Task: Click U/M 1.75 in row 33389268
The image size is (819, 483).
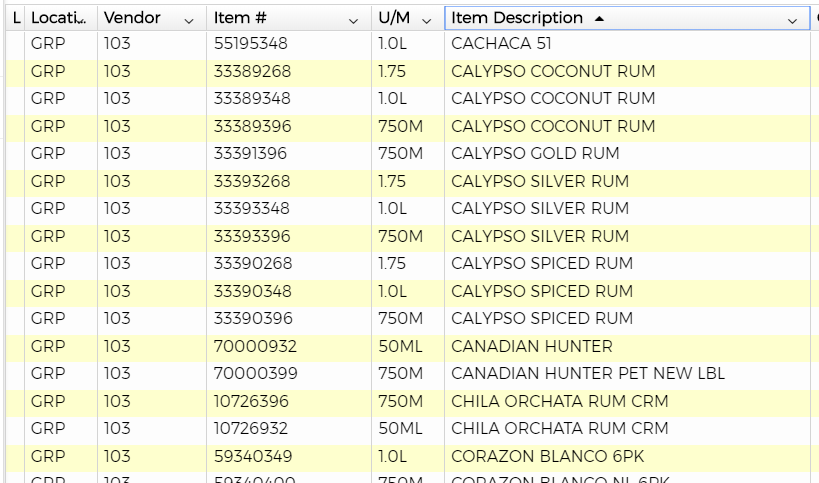Action: [x=392, y=71]
